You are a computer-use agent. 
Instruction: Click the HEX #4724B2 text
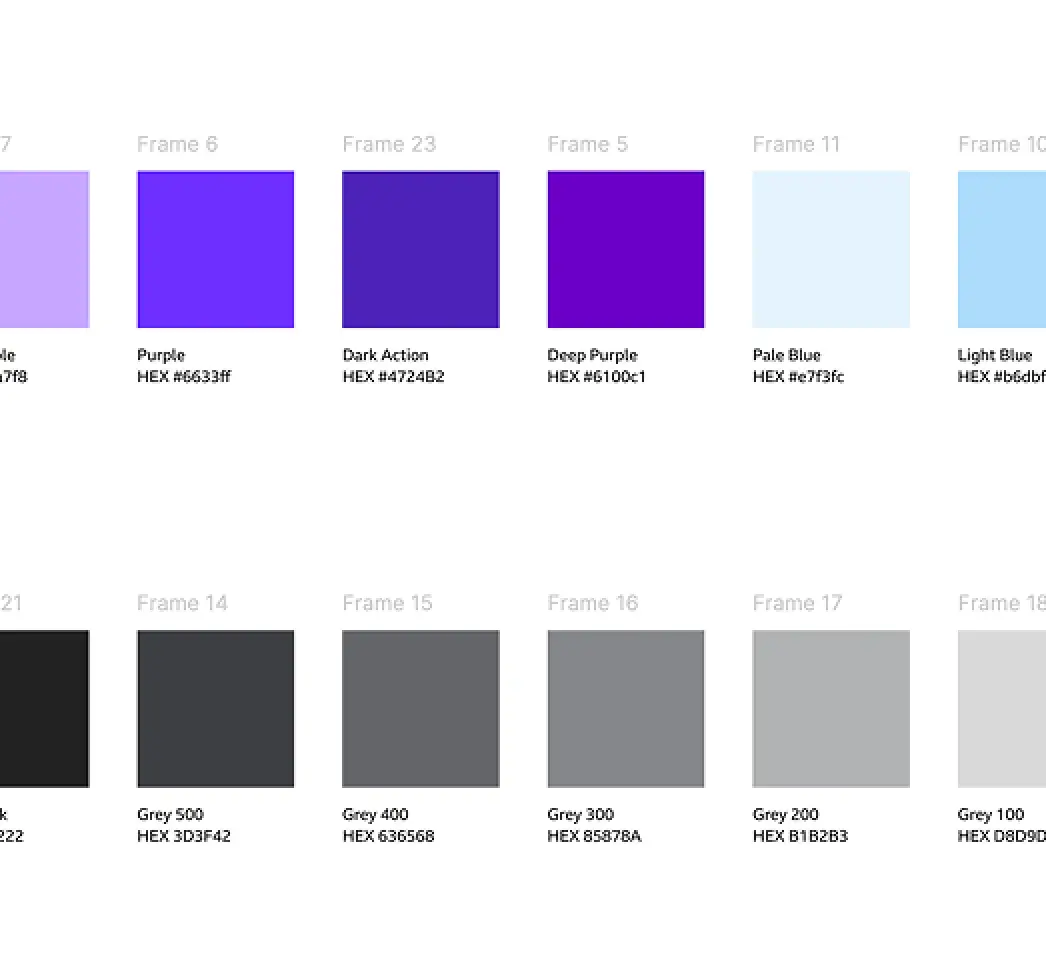point(393,377)
